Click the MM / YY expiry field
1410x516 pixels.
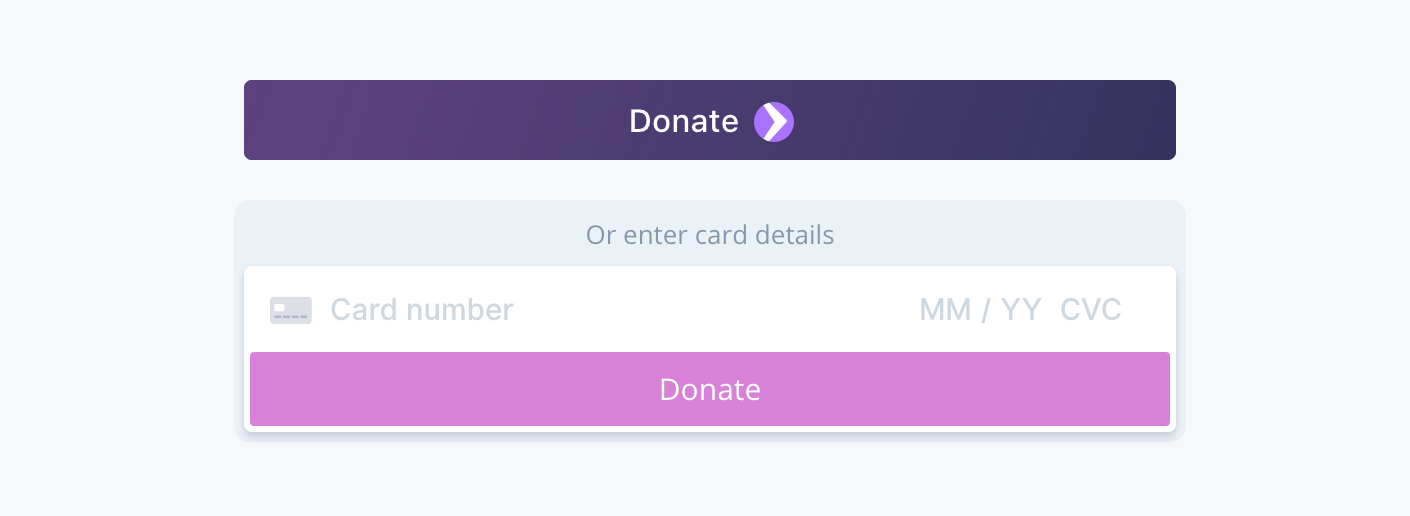click(980, 310)
